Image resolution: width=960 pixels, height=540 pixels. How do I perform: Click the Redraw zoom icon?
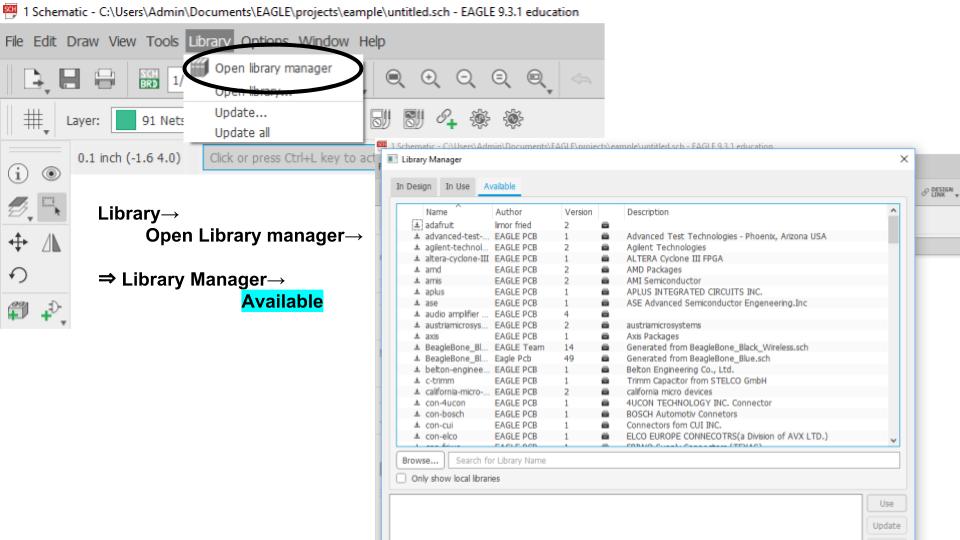(501, 78)
